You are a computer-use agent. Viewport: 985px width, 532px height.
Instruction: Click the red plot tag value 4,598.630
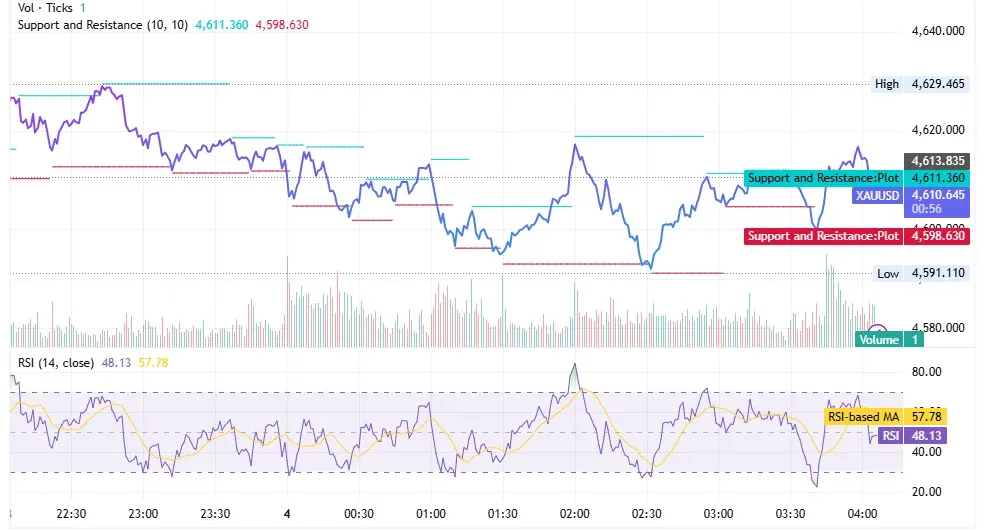938,236
